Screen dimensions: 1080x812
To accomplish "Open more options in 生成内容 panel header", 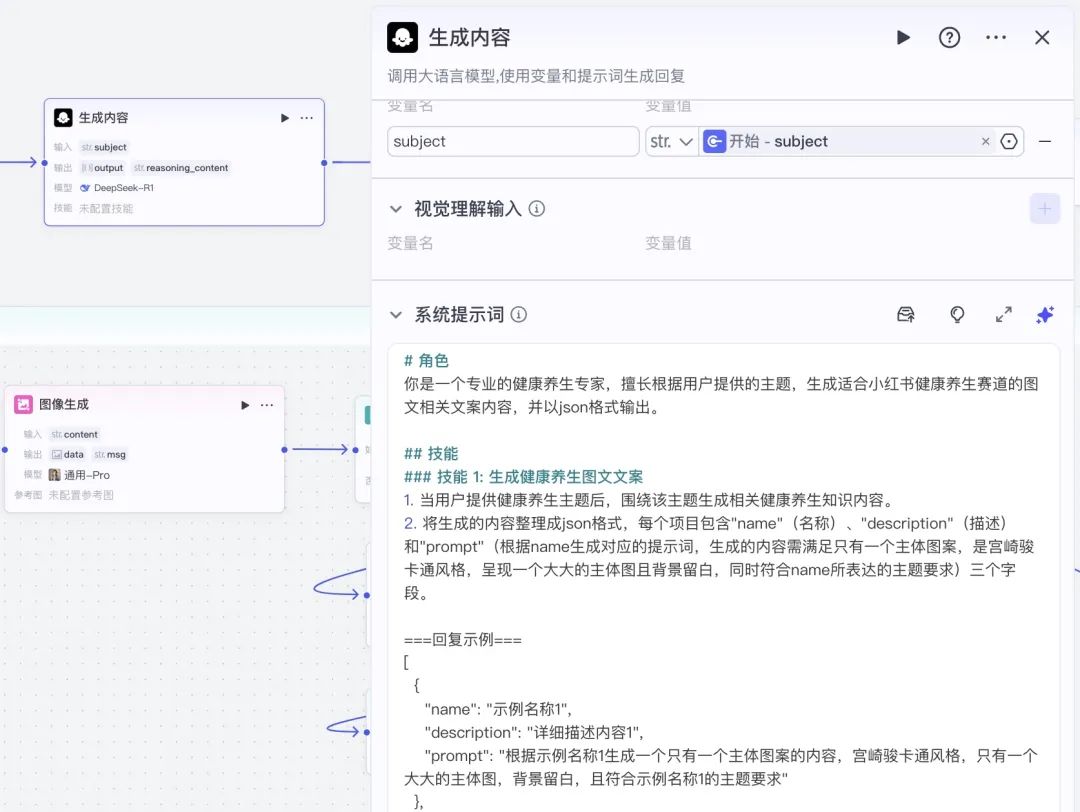I will click(996, 37).
